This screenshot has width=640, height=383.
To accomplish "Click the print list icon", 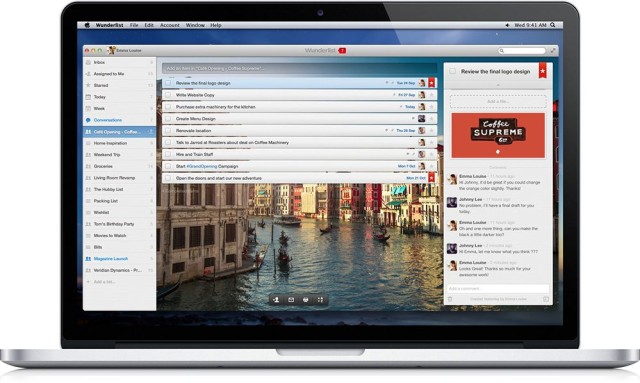I will pos(305,300).
